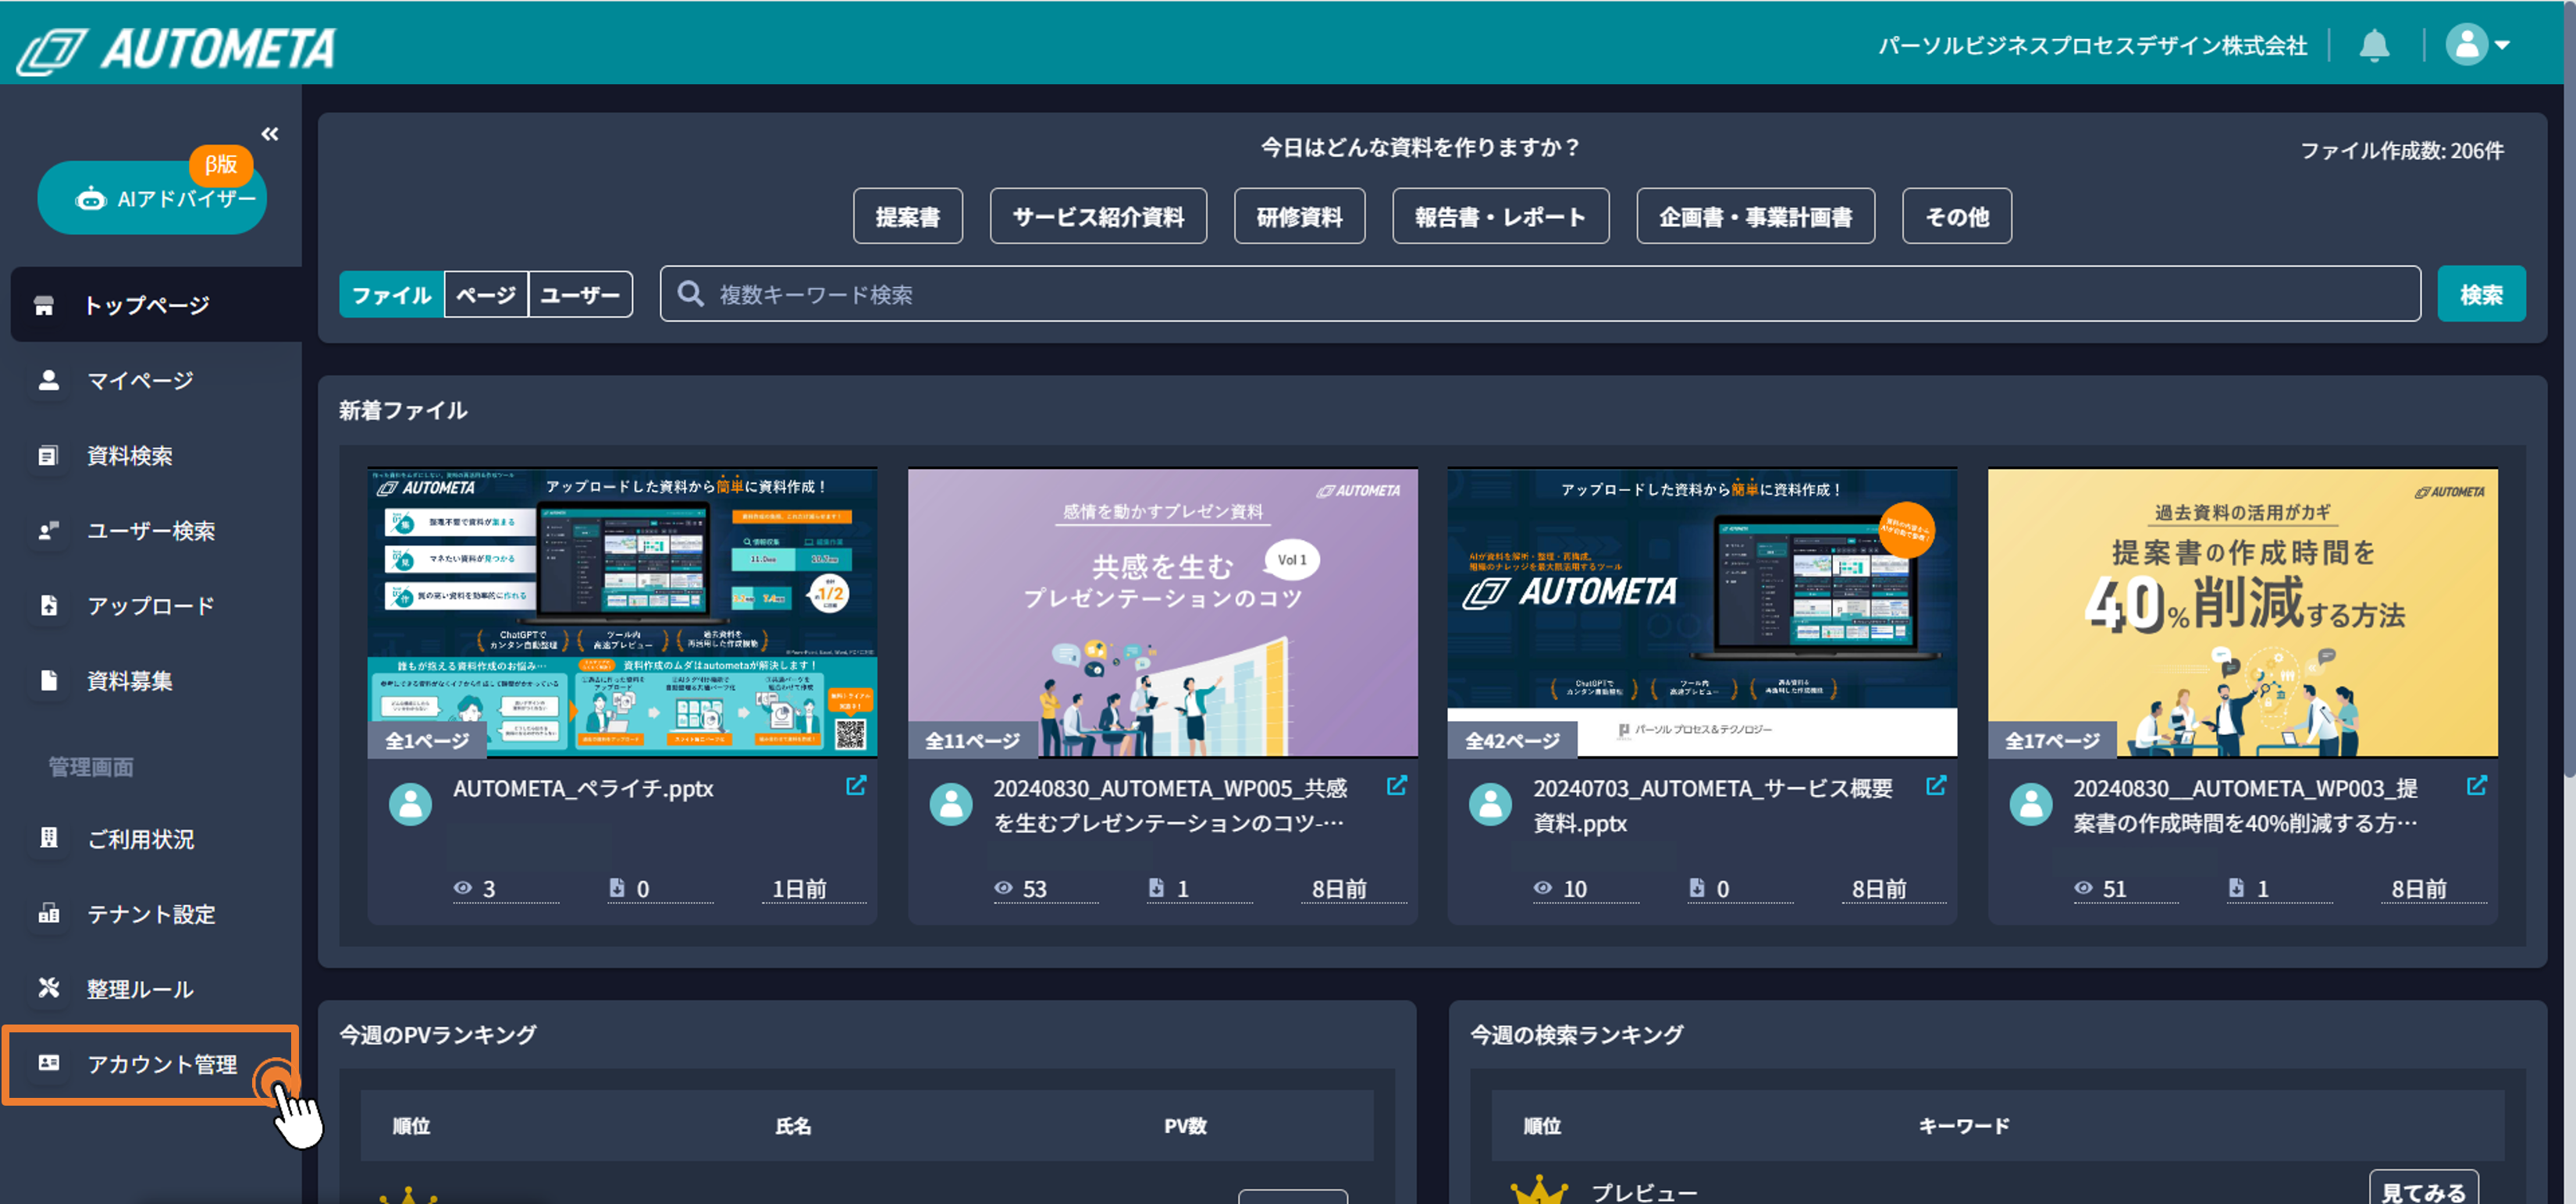Click the テナント設定 icon
This screenshot has height=1204, width=2576.
pos(48,913)
